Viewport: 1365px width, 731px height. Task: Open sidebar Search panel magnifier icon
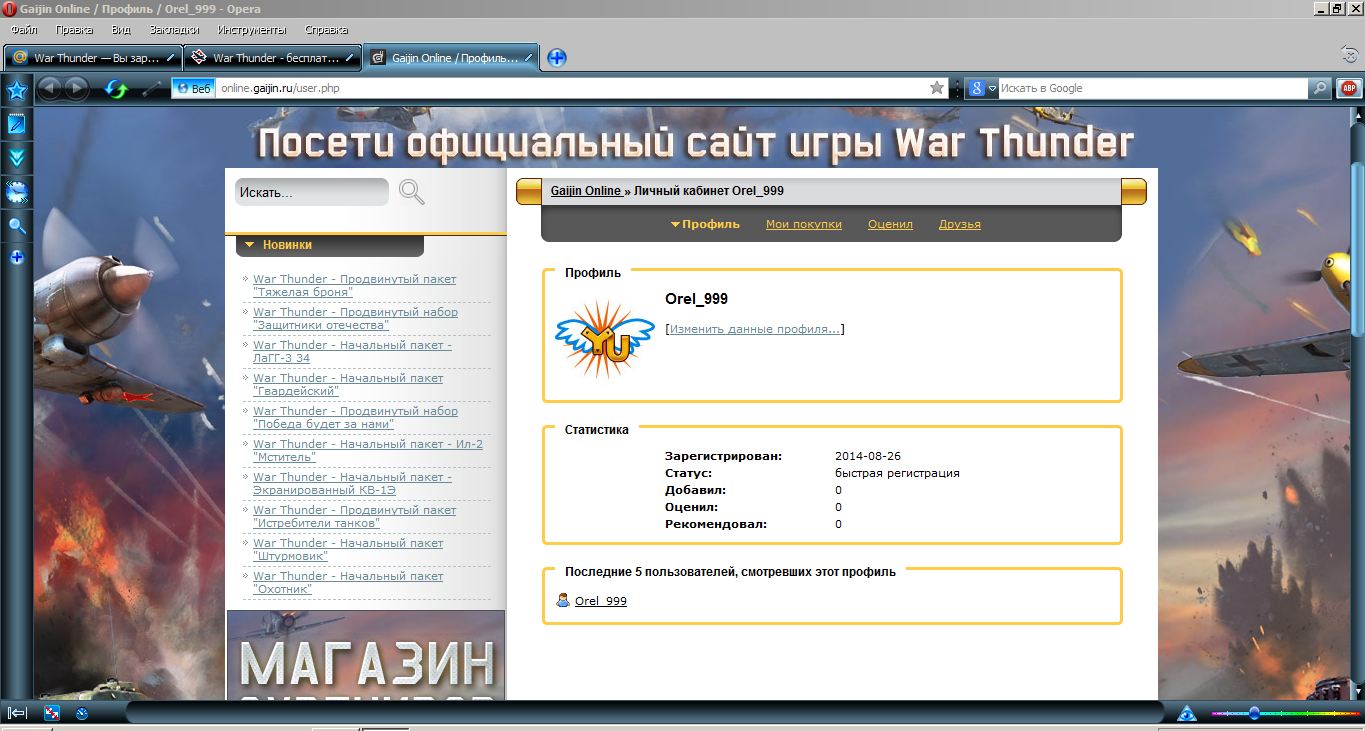[17, 226]
